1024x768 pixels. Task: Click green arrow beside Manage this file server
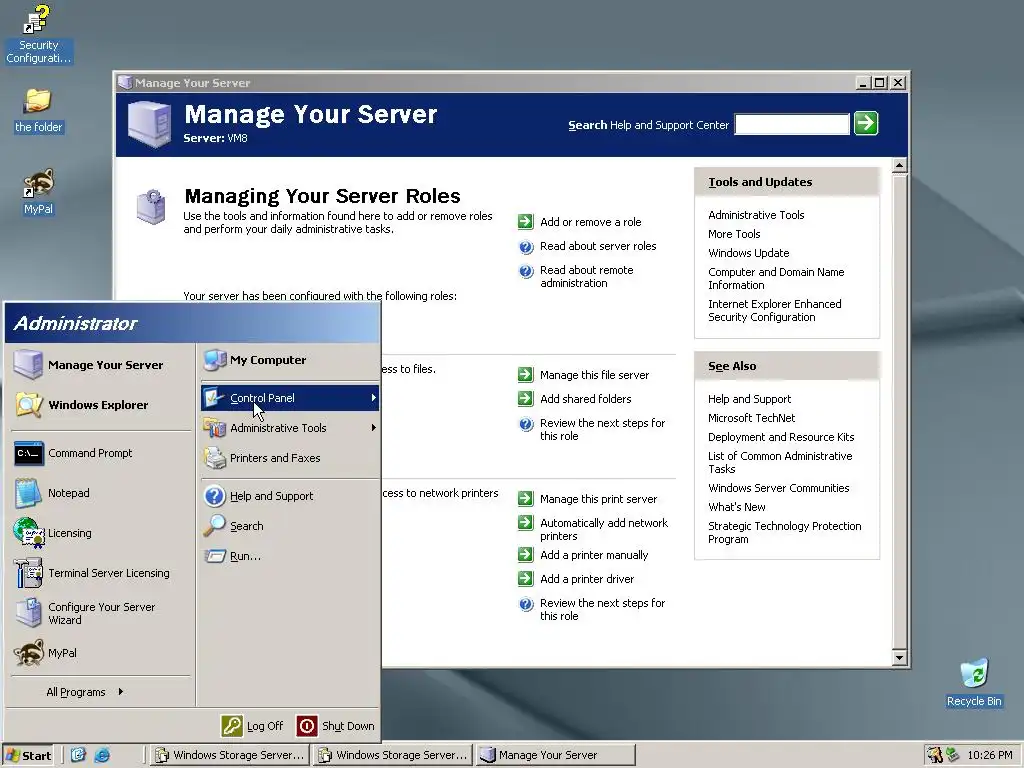tap(526, 374)
